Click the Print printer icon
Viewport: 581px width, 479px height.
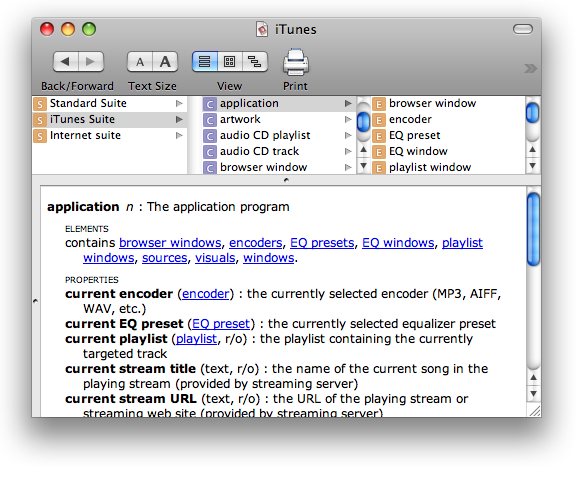click(296, 61)
